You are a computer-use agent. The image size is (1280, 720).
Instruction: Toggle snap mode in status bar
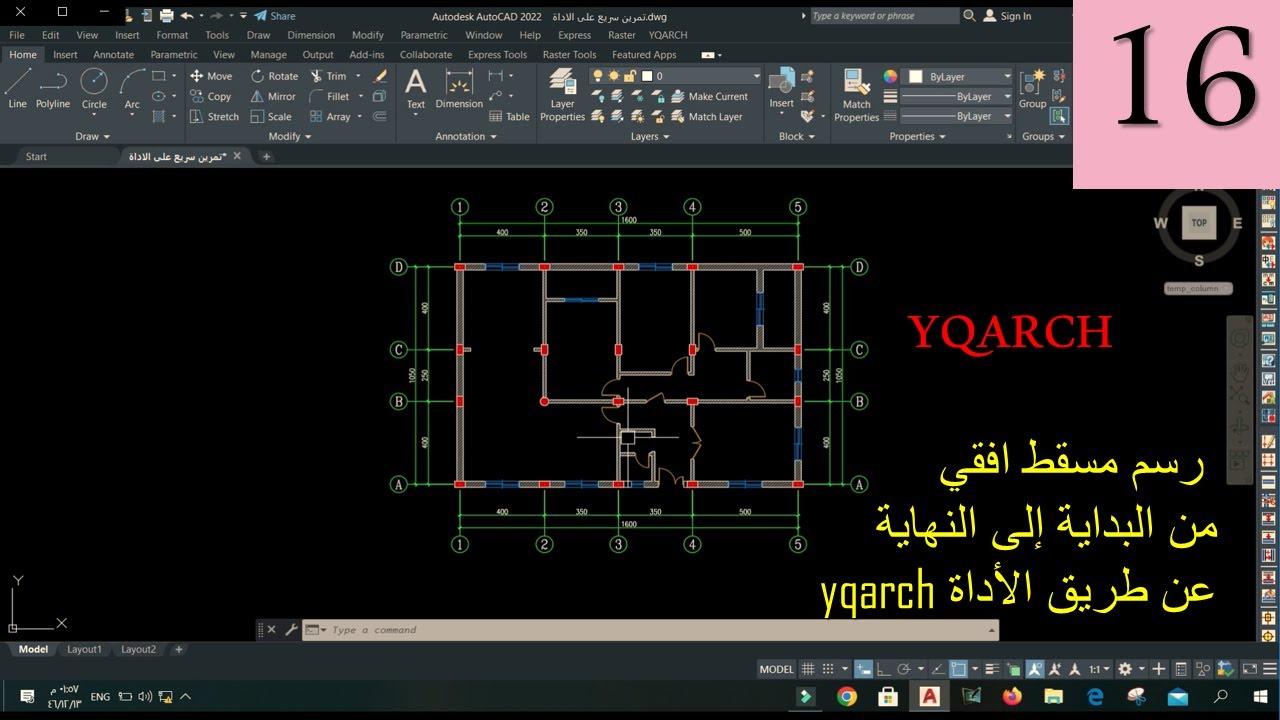(x=828, y=669)
